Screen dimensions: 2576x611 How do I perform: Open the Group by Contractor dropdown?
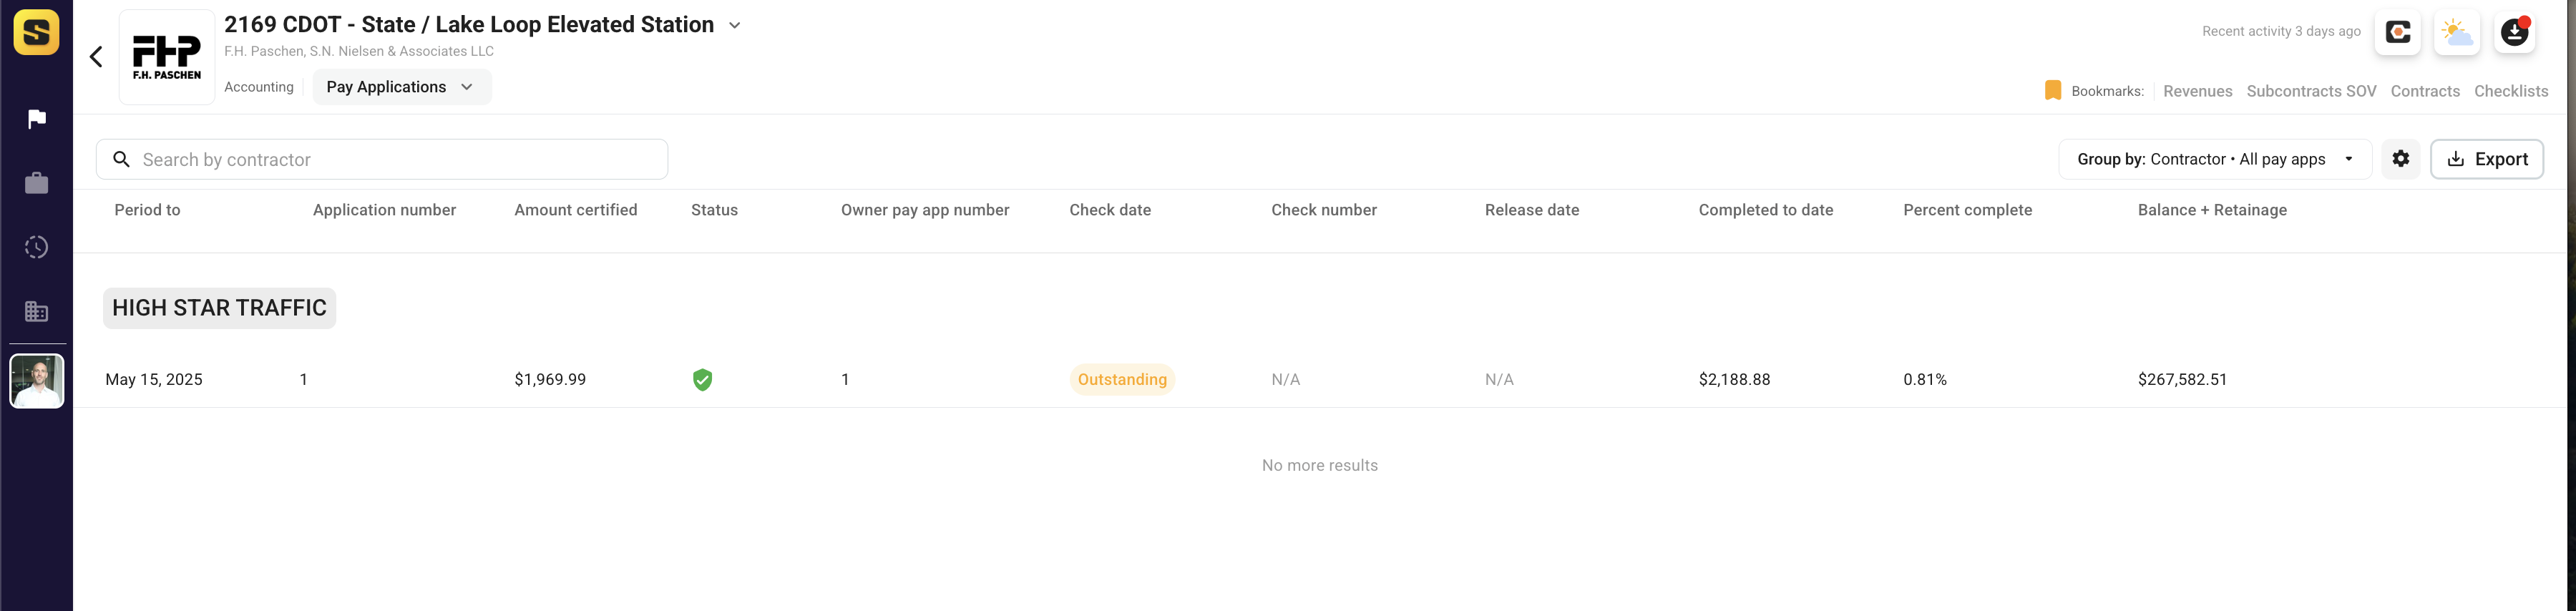pos(2215,159)
